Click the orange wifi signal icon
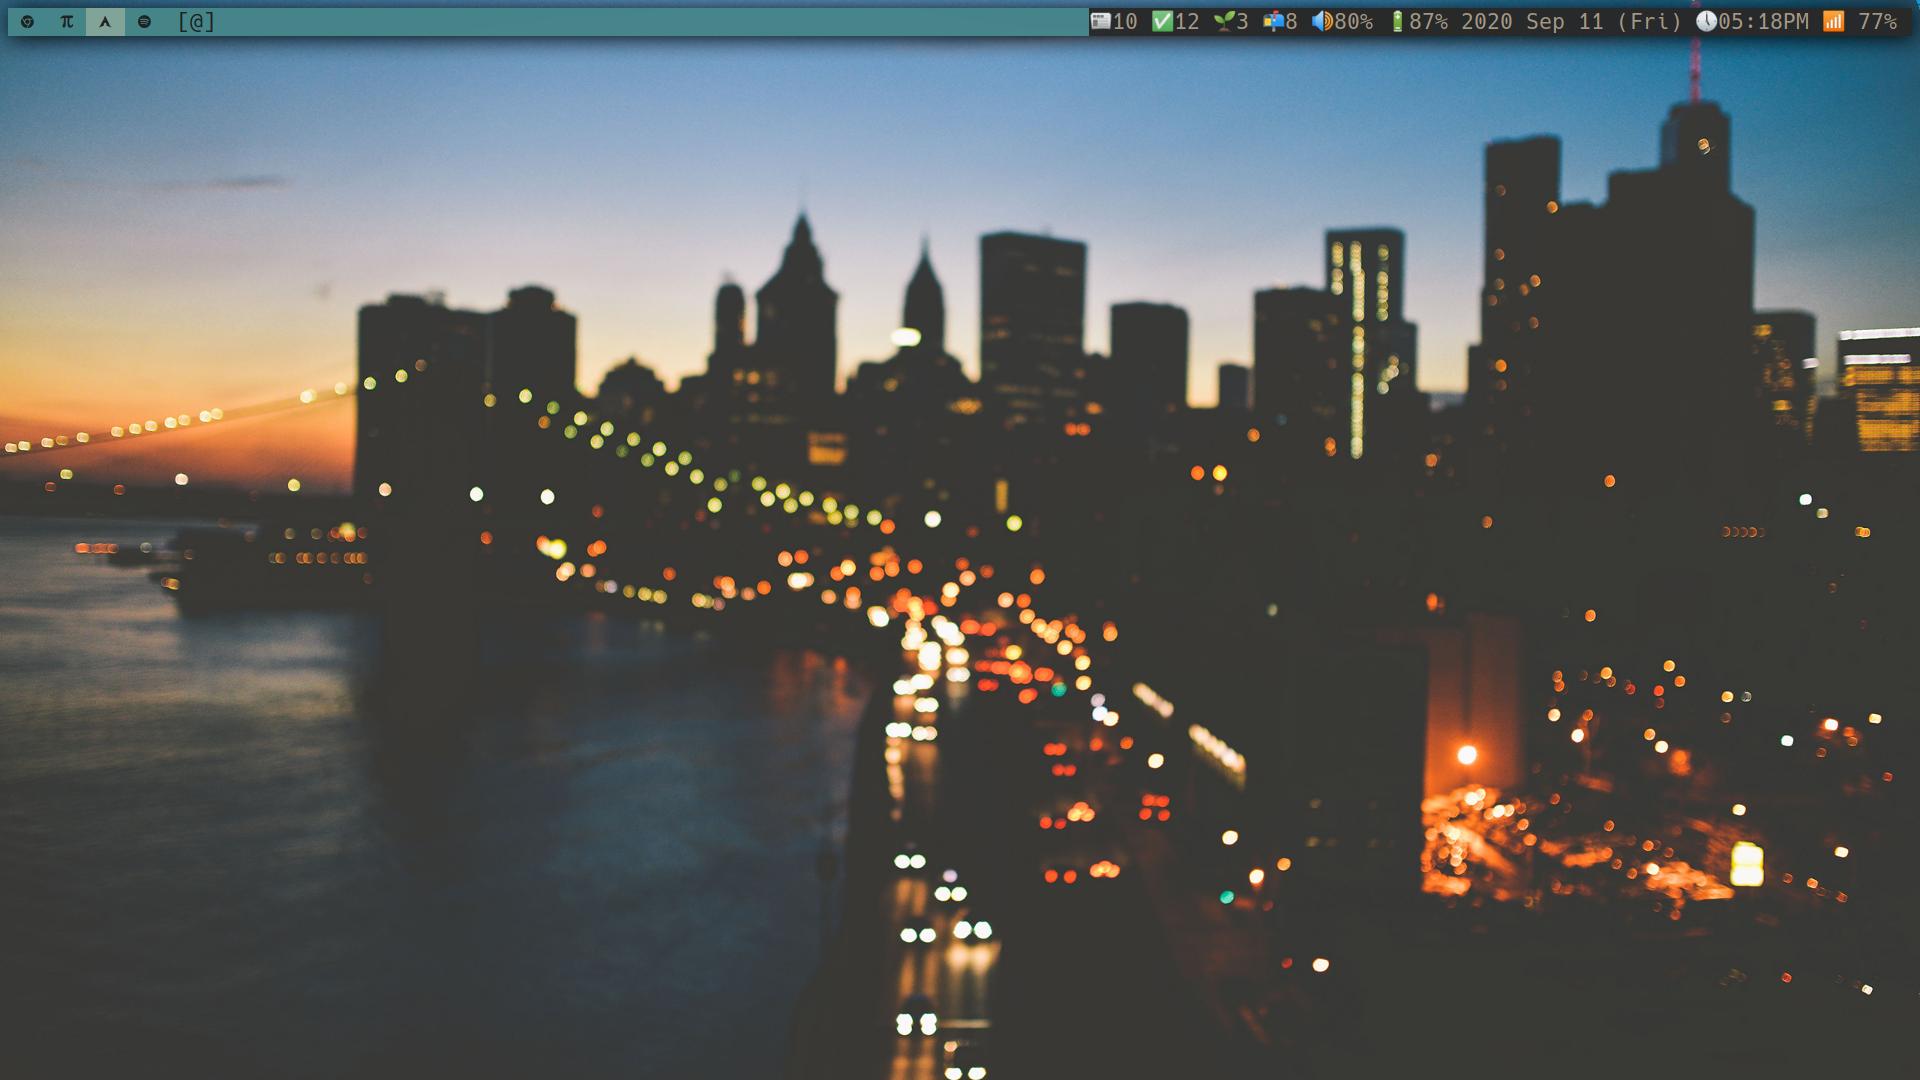 [1833, 21]
